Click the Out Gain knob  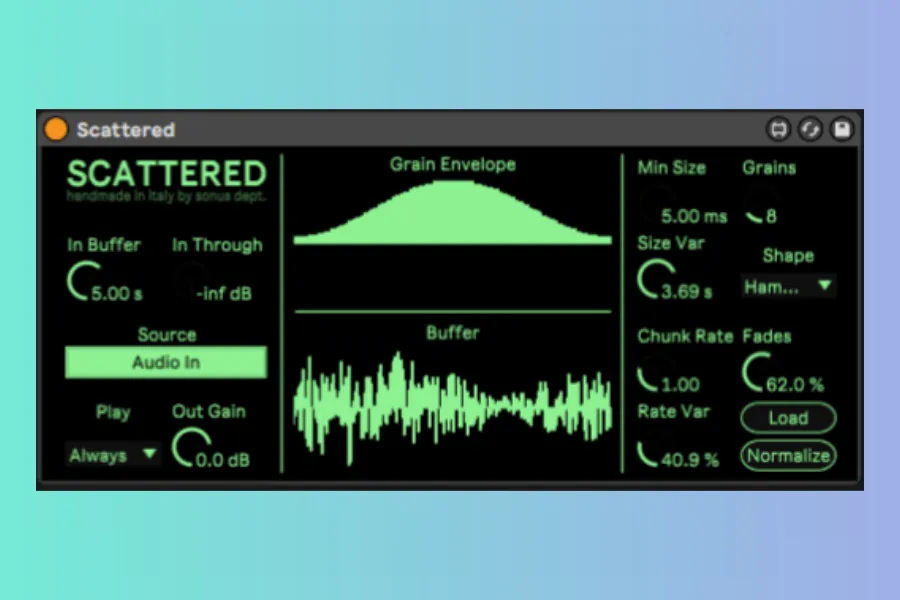click(186, 448)
